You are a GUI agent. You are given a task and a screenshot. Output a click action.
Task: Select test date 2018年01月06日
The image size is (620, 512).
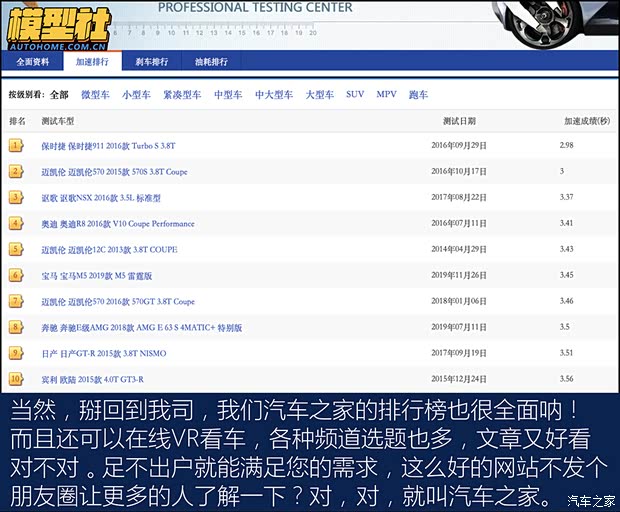coord(459,301)
